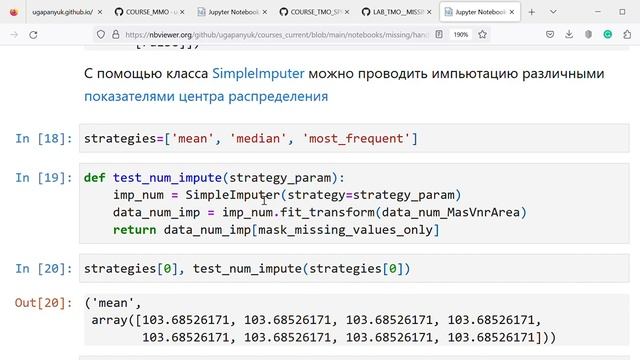Click the strategies list code line
This screenshot has height=360, width=640.
coord(251,139)
